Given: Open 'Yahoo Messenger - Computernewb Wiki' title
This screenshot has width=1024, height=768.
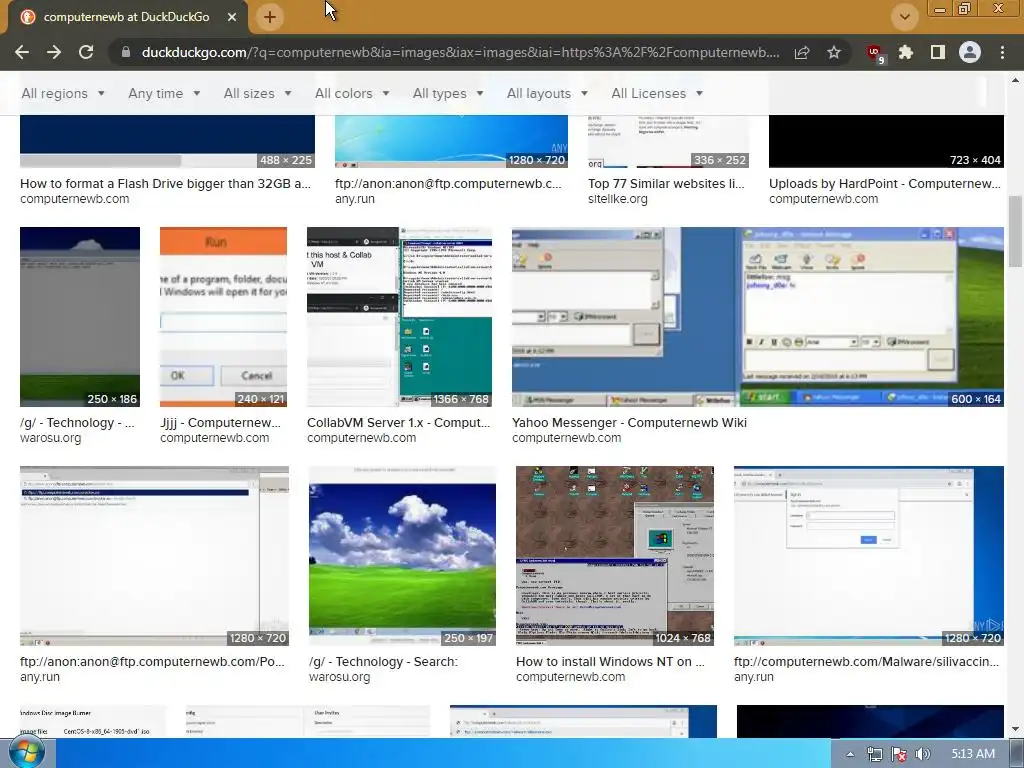Looking at the screenshot, I should 630,423.
